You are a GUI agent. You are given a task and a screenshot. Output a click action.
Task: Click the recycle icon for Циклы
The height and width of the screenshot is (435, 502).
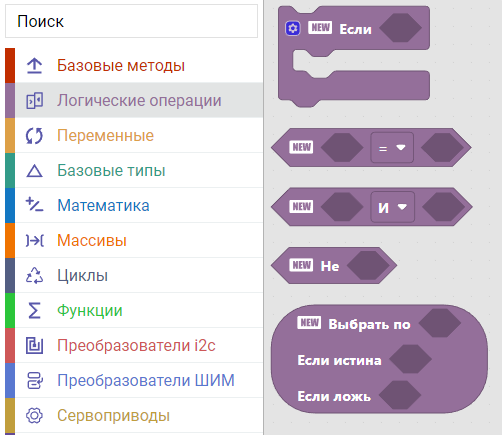pos(34,275)
